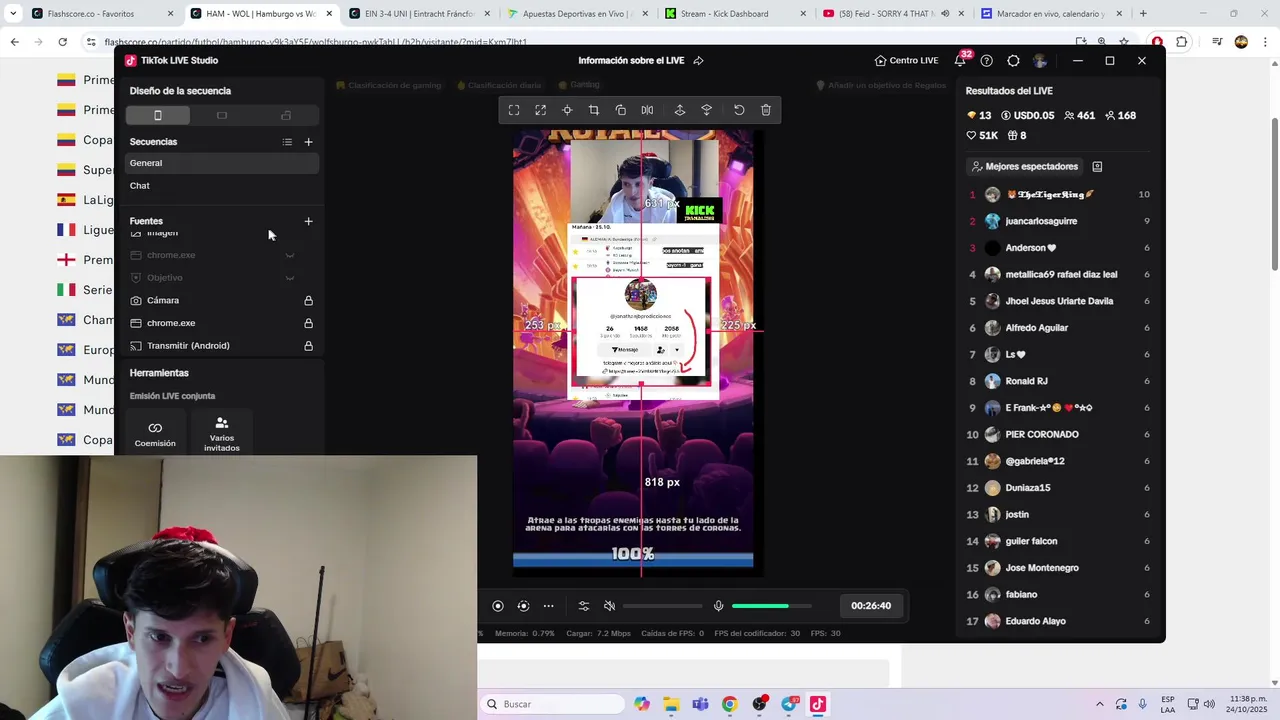Image resolution: width=1280 pixels, height=720 pixels.
Task: Select the General scene
Action: tap(222, 163)
